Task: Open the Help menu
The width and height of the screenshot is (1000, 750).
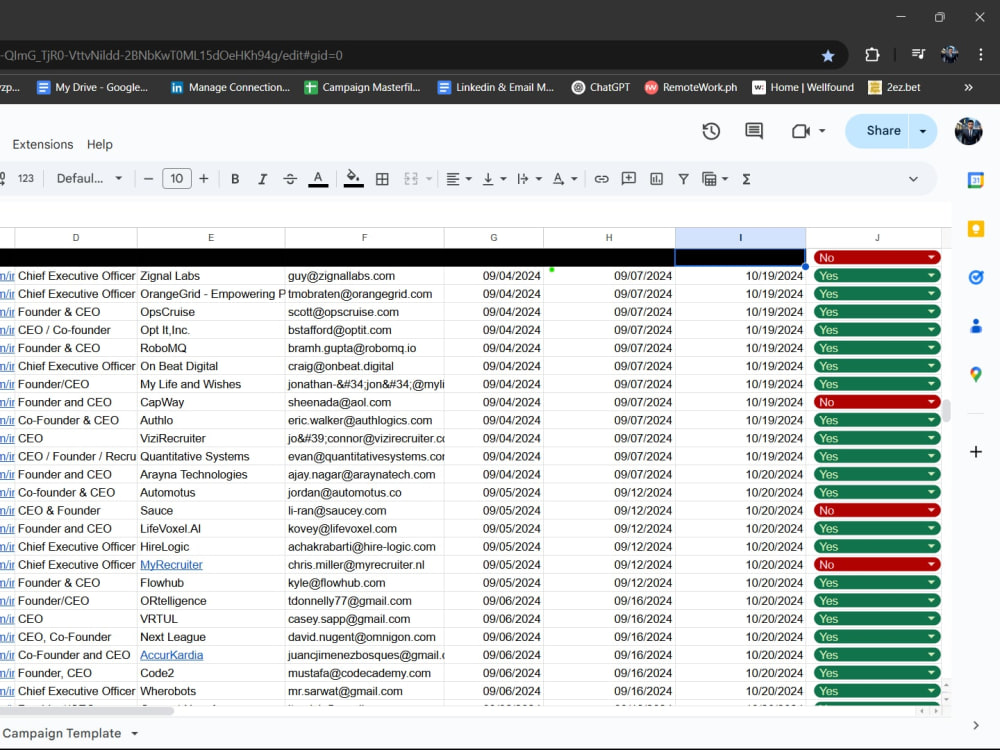Action: (x=99, y=145)
